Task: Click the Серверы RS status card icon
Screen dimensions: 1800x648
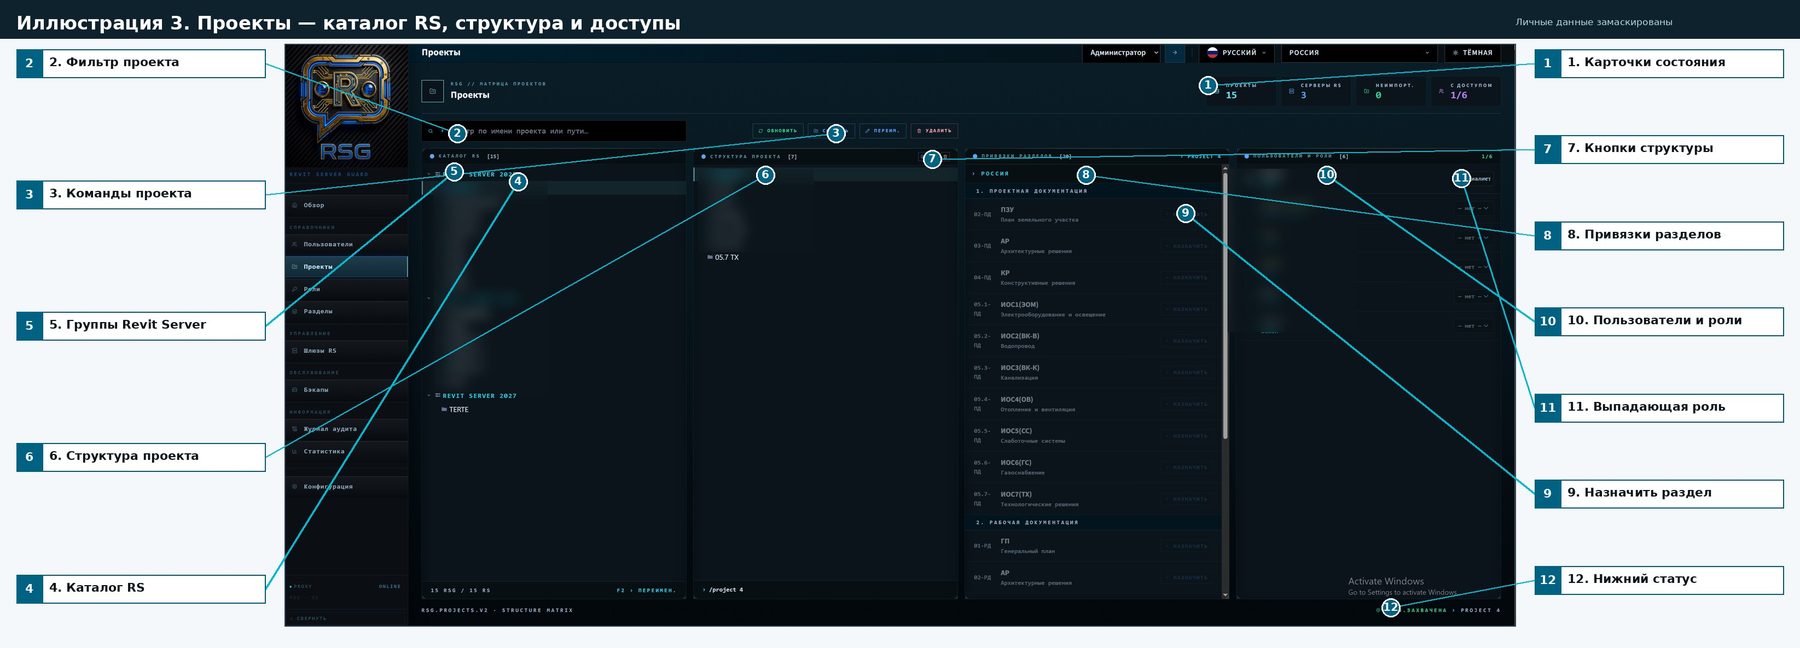Action: 1292,91
